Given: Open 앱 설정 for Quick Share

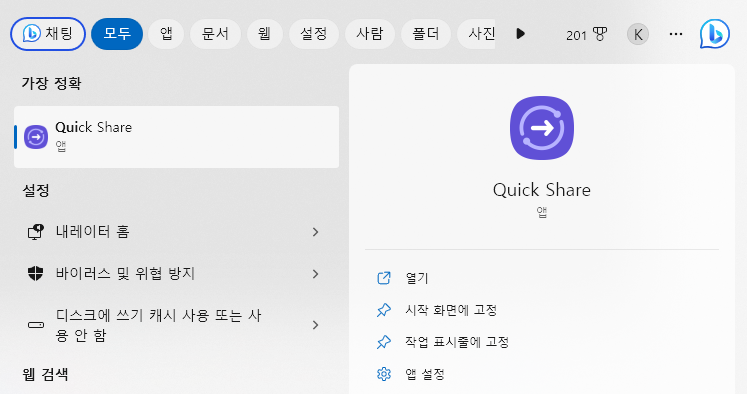Looking at the screenshot, I should tap(425, 374).
